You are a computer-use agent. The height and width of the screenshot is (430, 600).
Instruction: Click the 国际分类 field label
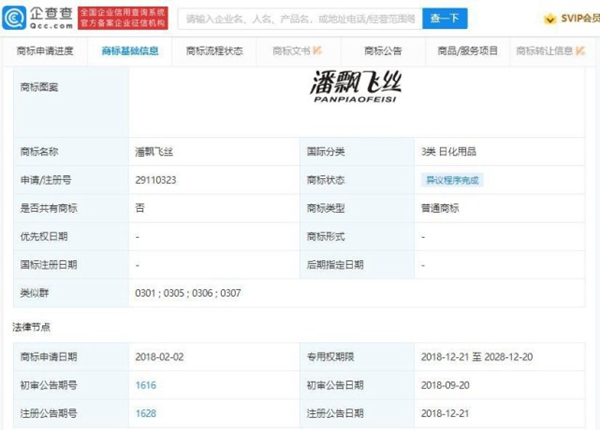tap(326, 152)
